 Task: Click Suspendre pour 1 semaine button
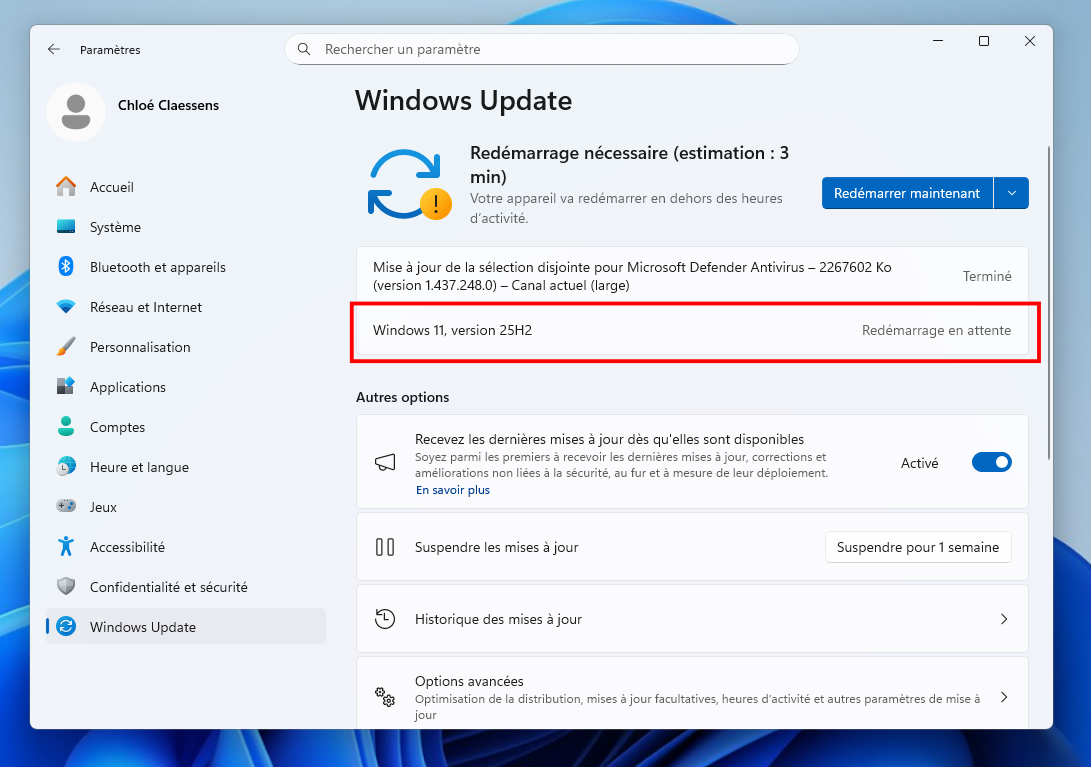[917, 547]
